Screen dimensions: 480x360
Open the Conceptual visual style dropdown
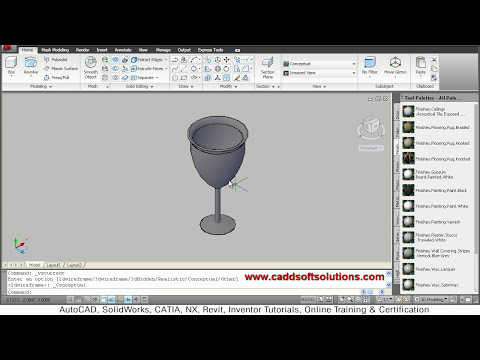(319, 64)
